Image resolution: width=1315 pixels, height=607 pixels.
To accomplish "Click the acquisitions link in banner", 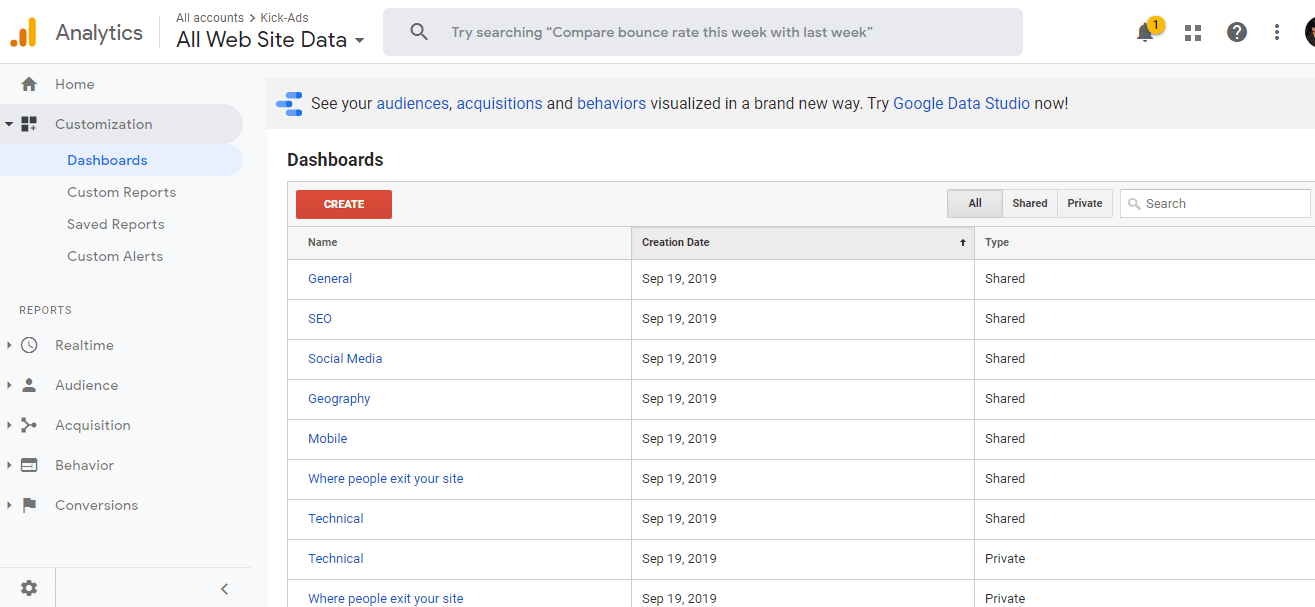I will click(x=499, y=103).
